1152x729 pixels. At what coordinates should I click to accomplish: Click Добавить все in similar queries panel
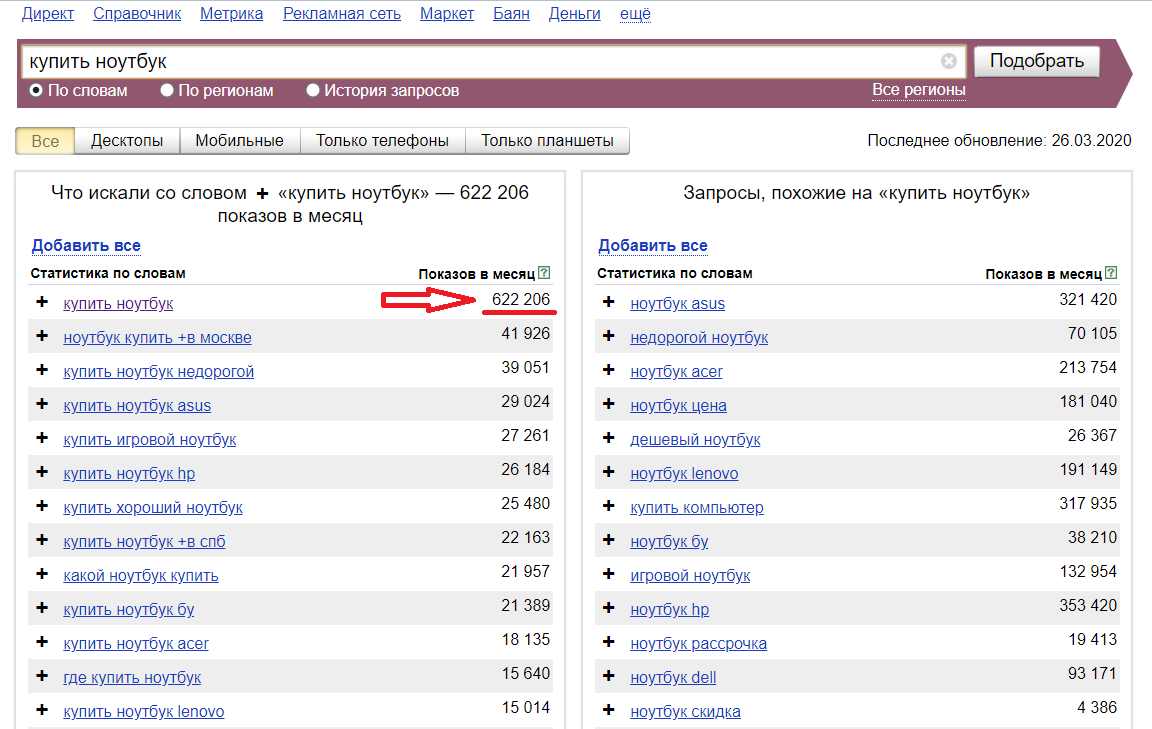pos(653,245)
